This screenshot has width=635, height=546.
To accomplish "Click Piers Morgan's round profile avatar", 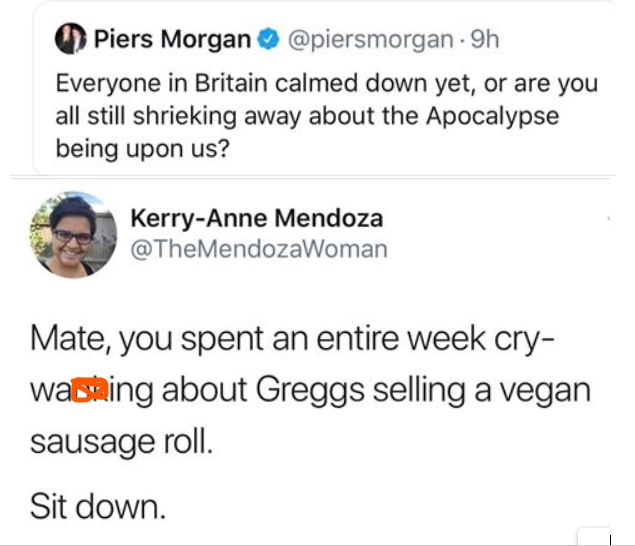I will point(71,41).
